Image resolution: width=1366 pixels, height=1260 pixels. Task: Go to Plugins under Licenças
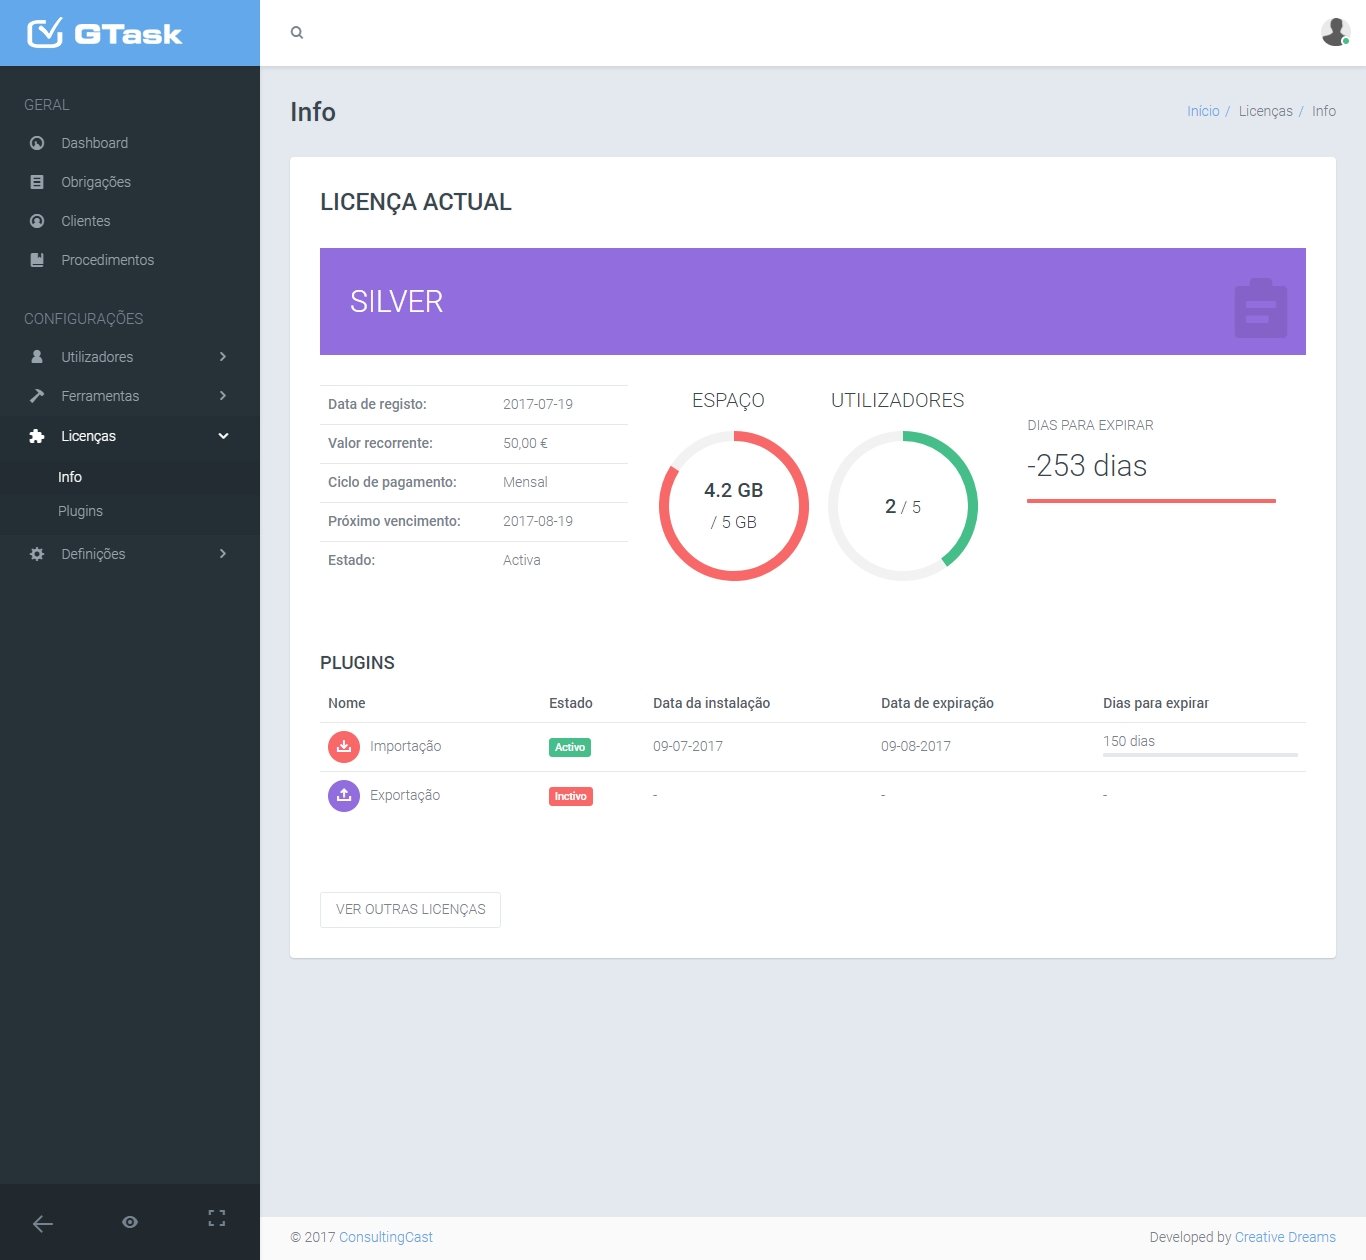pos(80,511)
